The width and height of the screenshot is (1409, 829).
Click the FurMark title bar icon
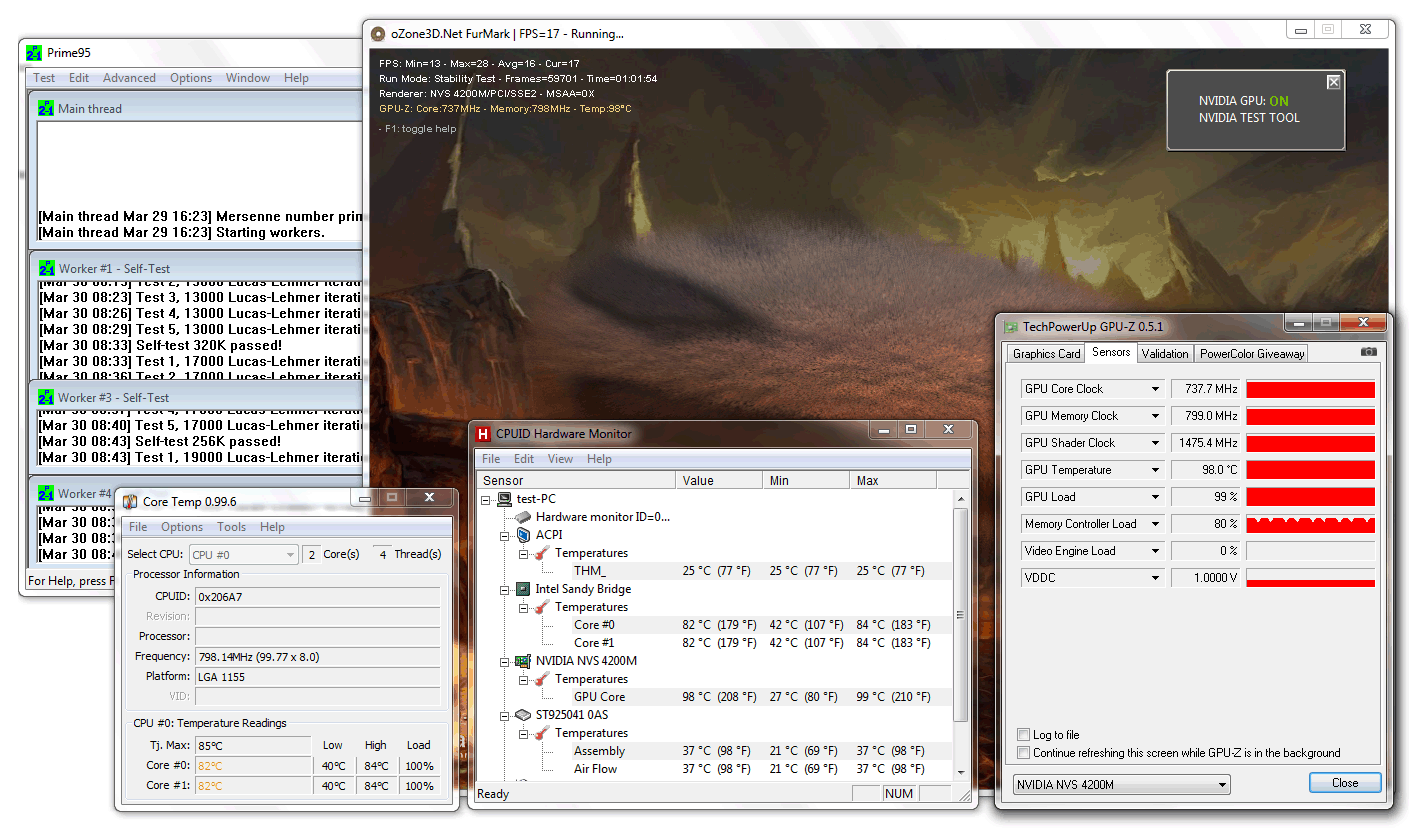(378, 34)
